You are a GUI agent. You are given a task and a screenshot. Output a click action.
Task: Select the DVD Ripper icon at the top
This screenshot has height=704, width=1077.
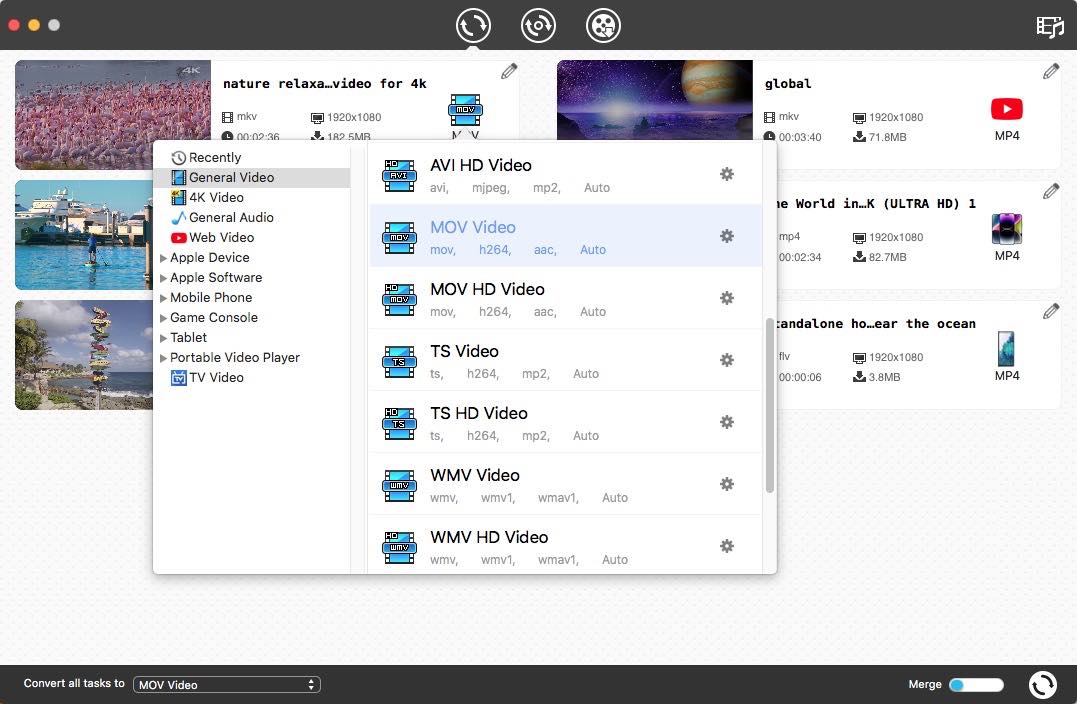coord(538,26)
